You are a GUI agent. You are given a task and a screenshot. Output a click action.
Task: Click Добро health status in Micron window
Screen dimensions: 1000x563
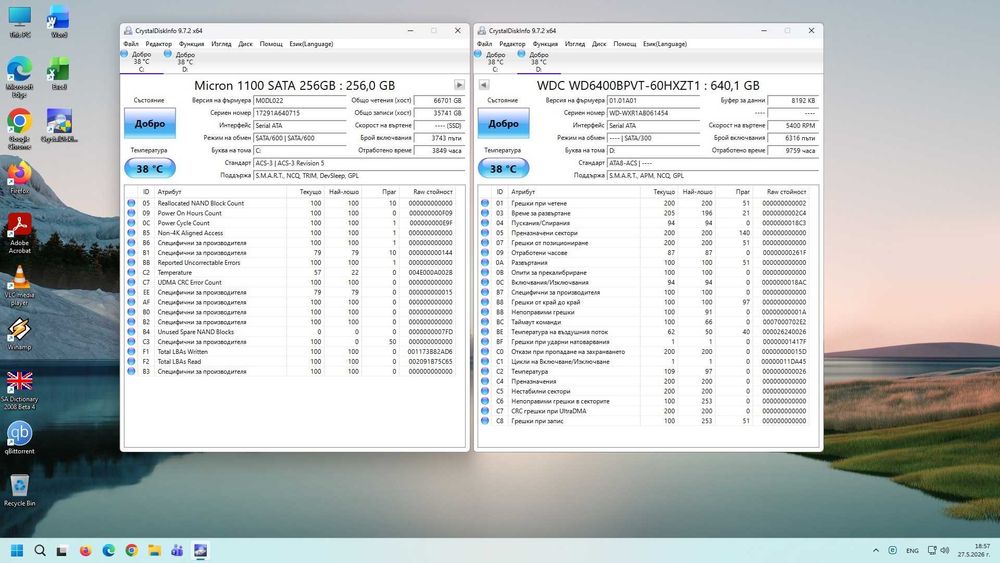tap(150, 123)
